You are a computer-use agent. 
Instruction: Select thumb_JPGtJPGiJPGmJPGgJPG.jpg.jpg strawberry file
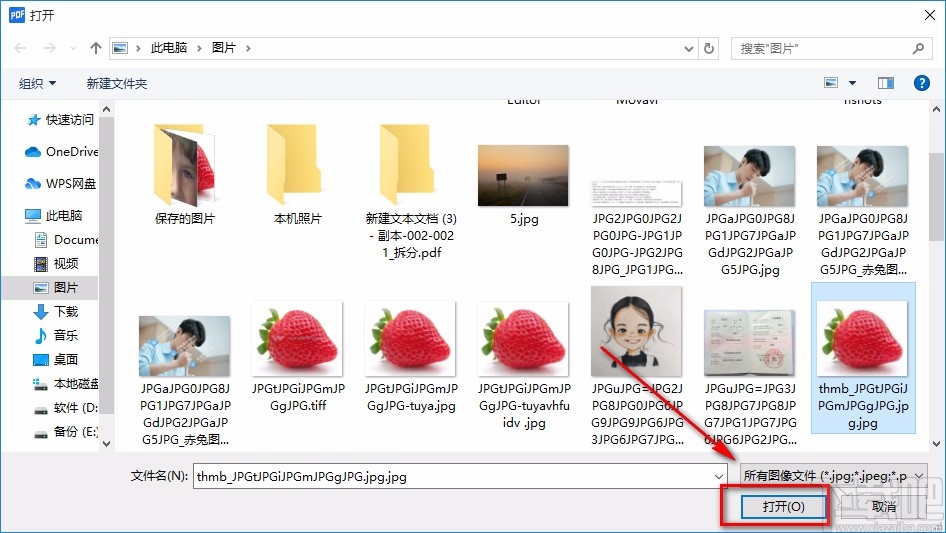click(x=863, y=358)
